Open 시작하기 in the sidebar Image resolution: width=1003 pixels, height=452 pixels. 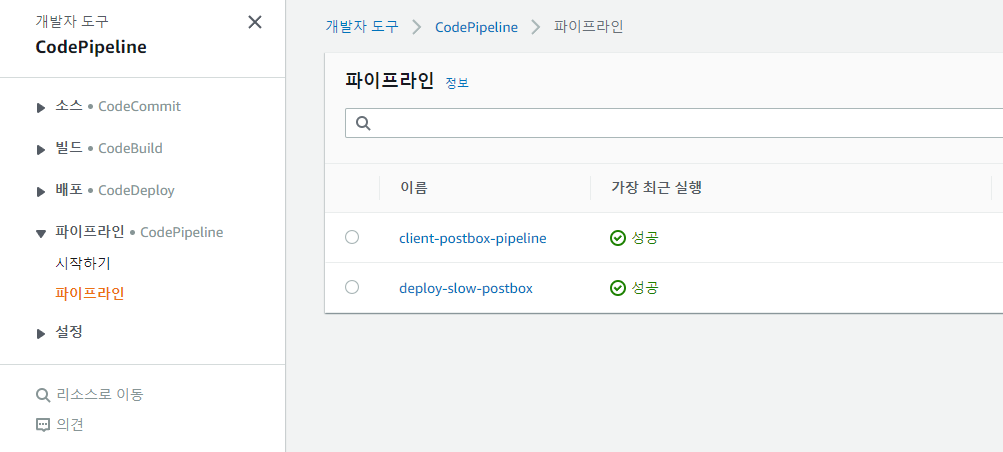pyautogui.click(x=83, y=263)
